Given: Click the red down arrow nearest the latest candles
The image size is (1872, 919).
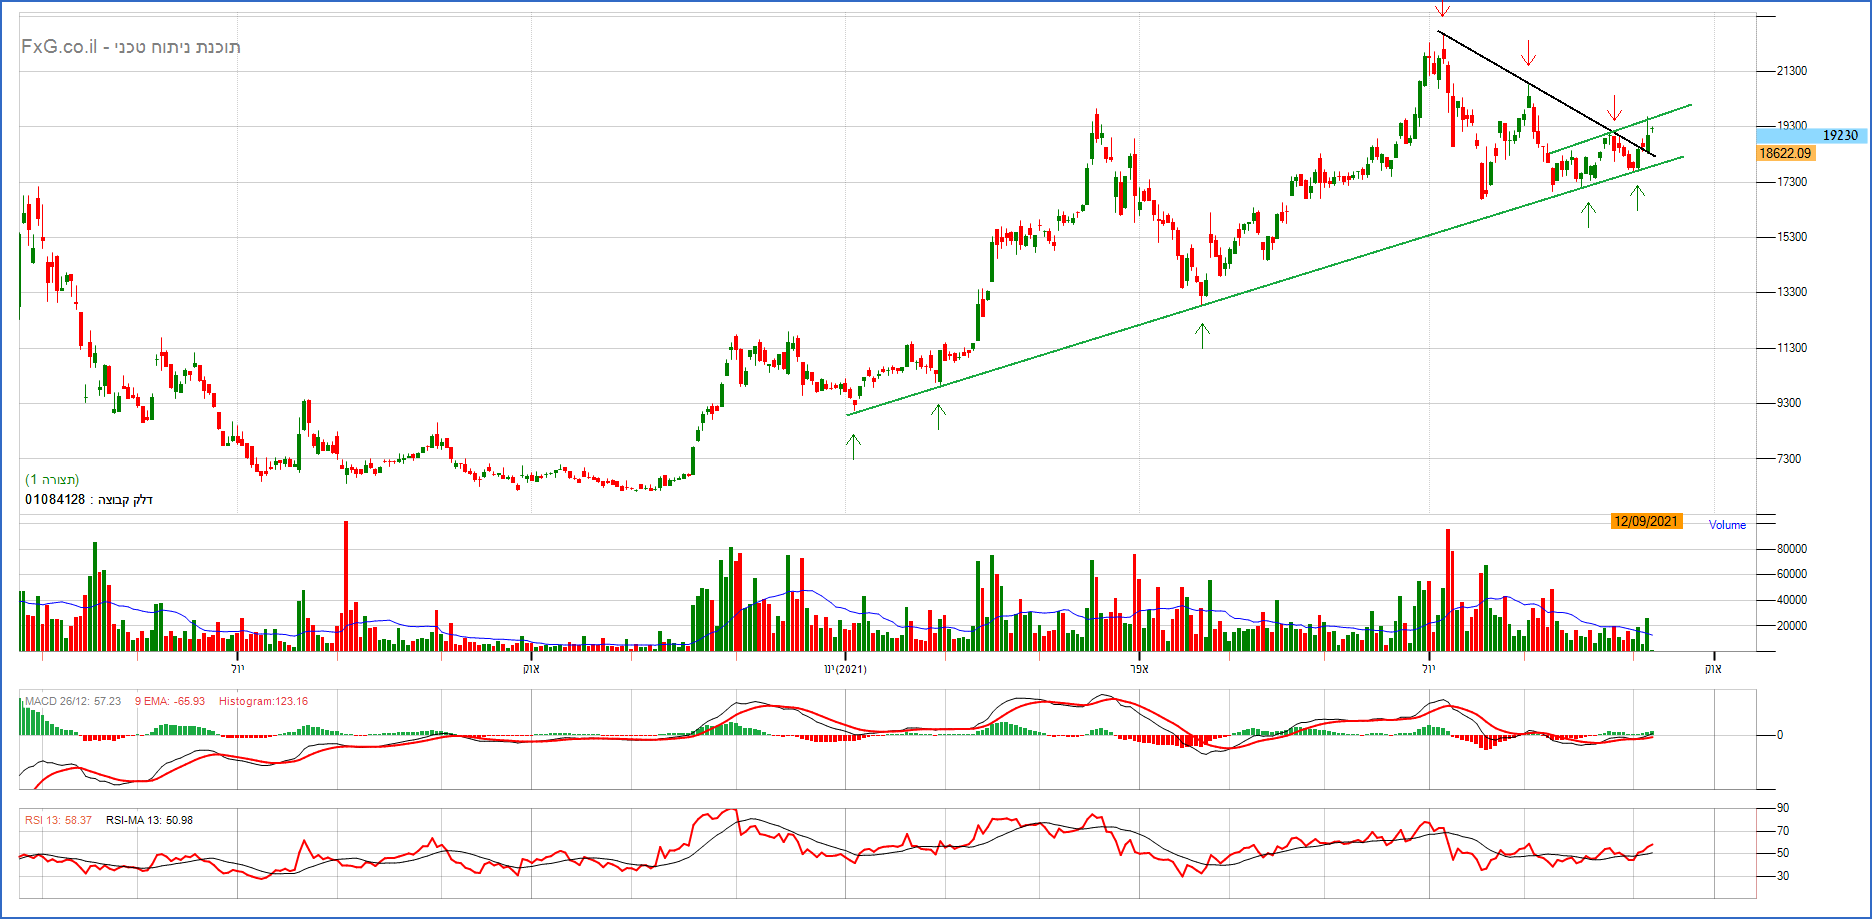Looking at the screenshot, I should 1613,107.
